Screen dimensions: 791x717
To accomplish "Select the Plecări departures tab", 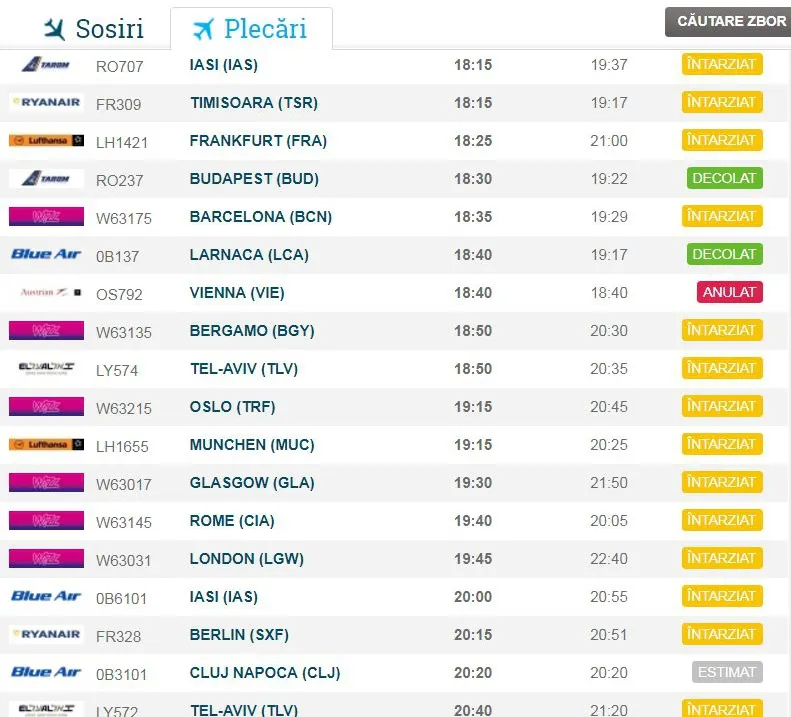I will 251,29.
